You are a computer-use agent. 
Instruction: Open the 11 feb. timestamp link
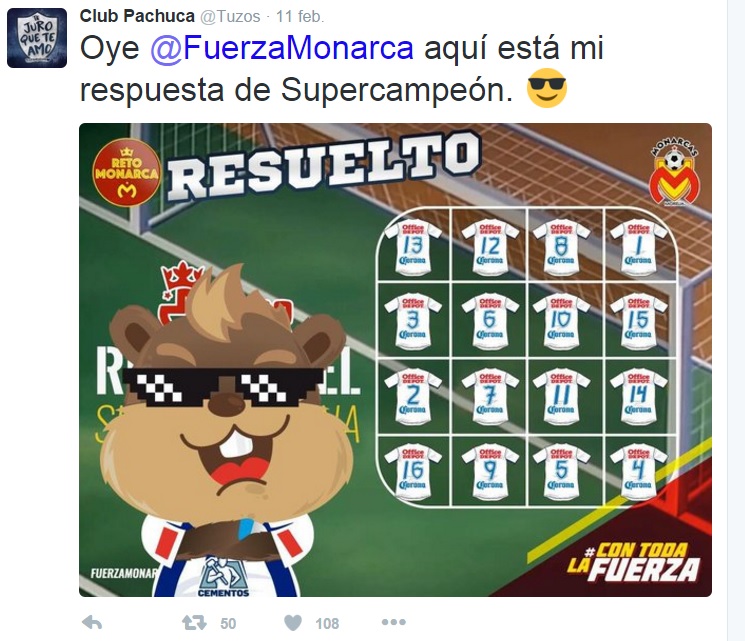(300, 17)
